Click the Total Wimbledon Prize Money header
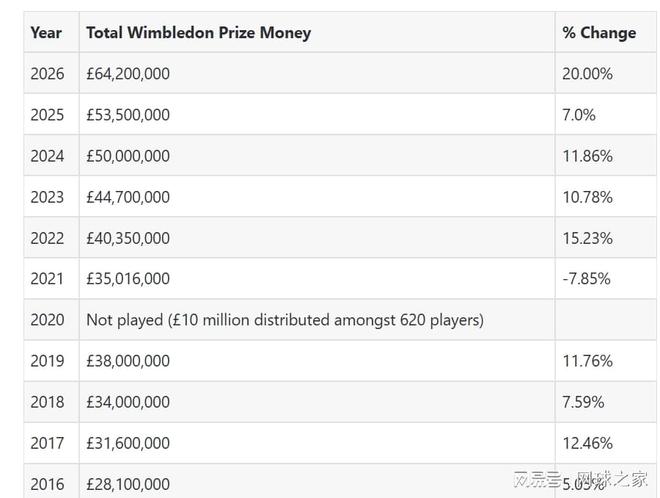The width and height of the screenshot is (660, 498). point(199,33)
